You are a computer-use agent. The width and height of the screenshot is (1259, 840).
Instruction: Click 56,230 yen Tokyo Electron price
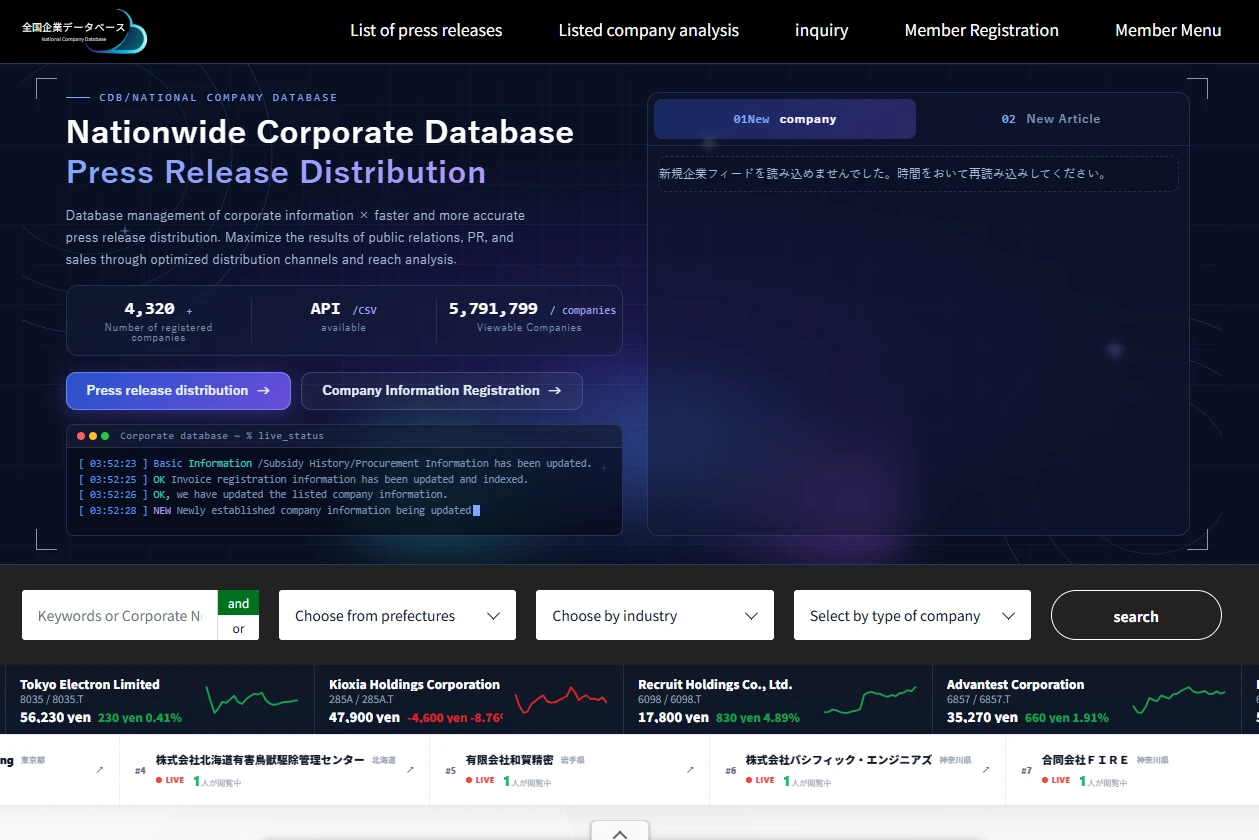[x=55, y=718]
